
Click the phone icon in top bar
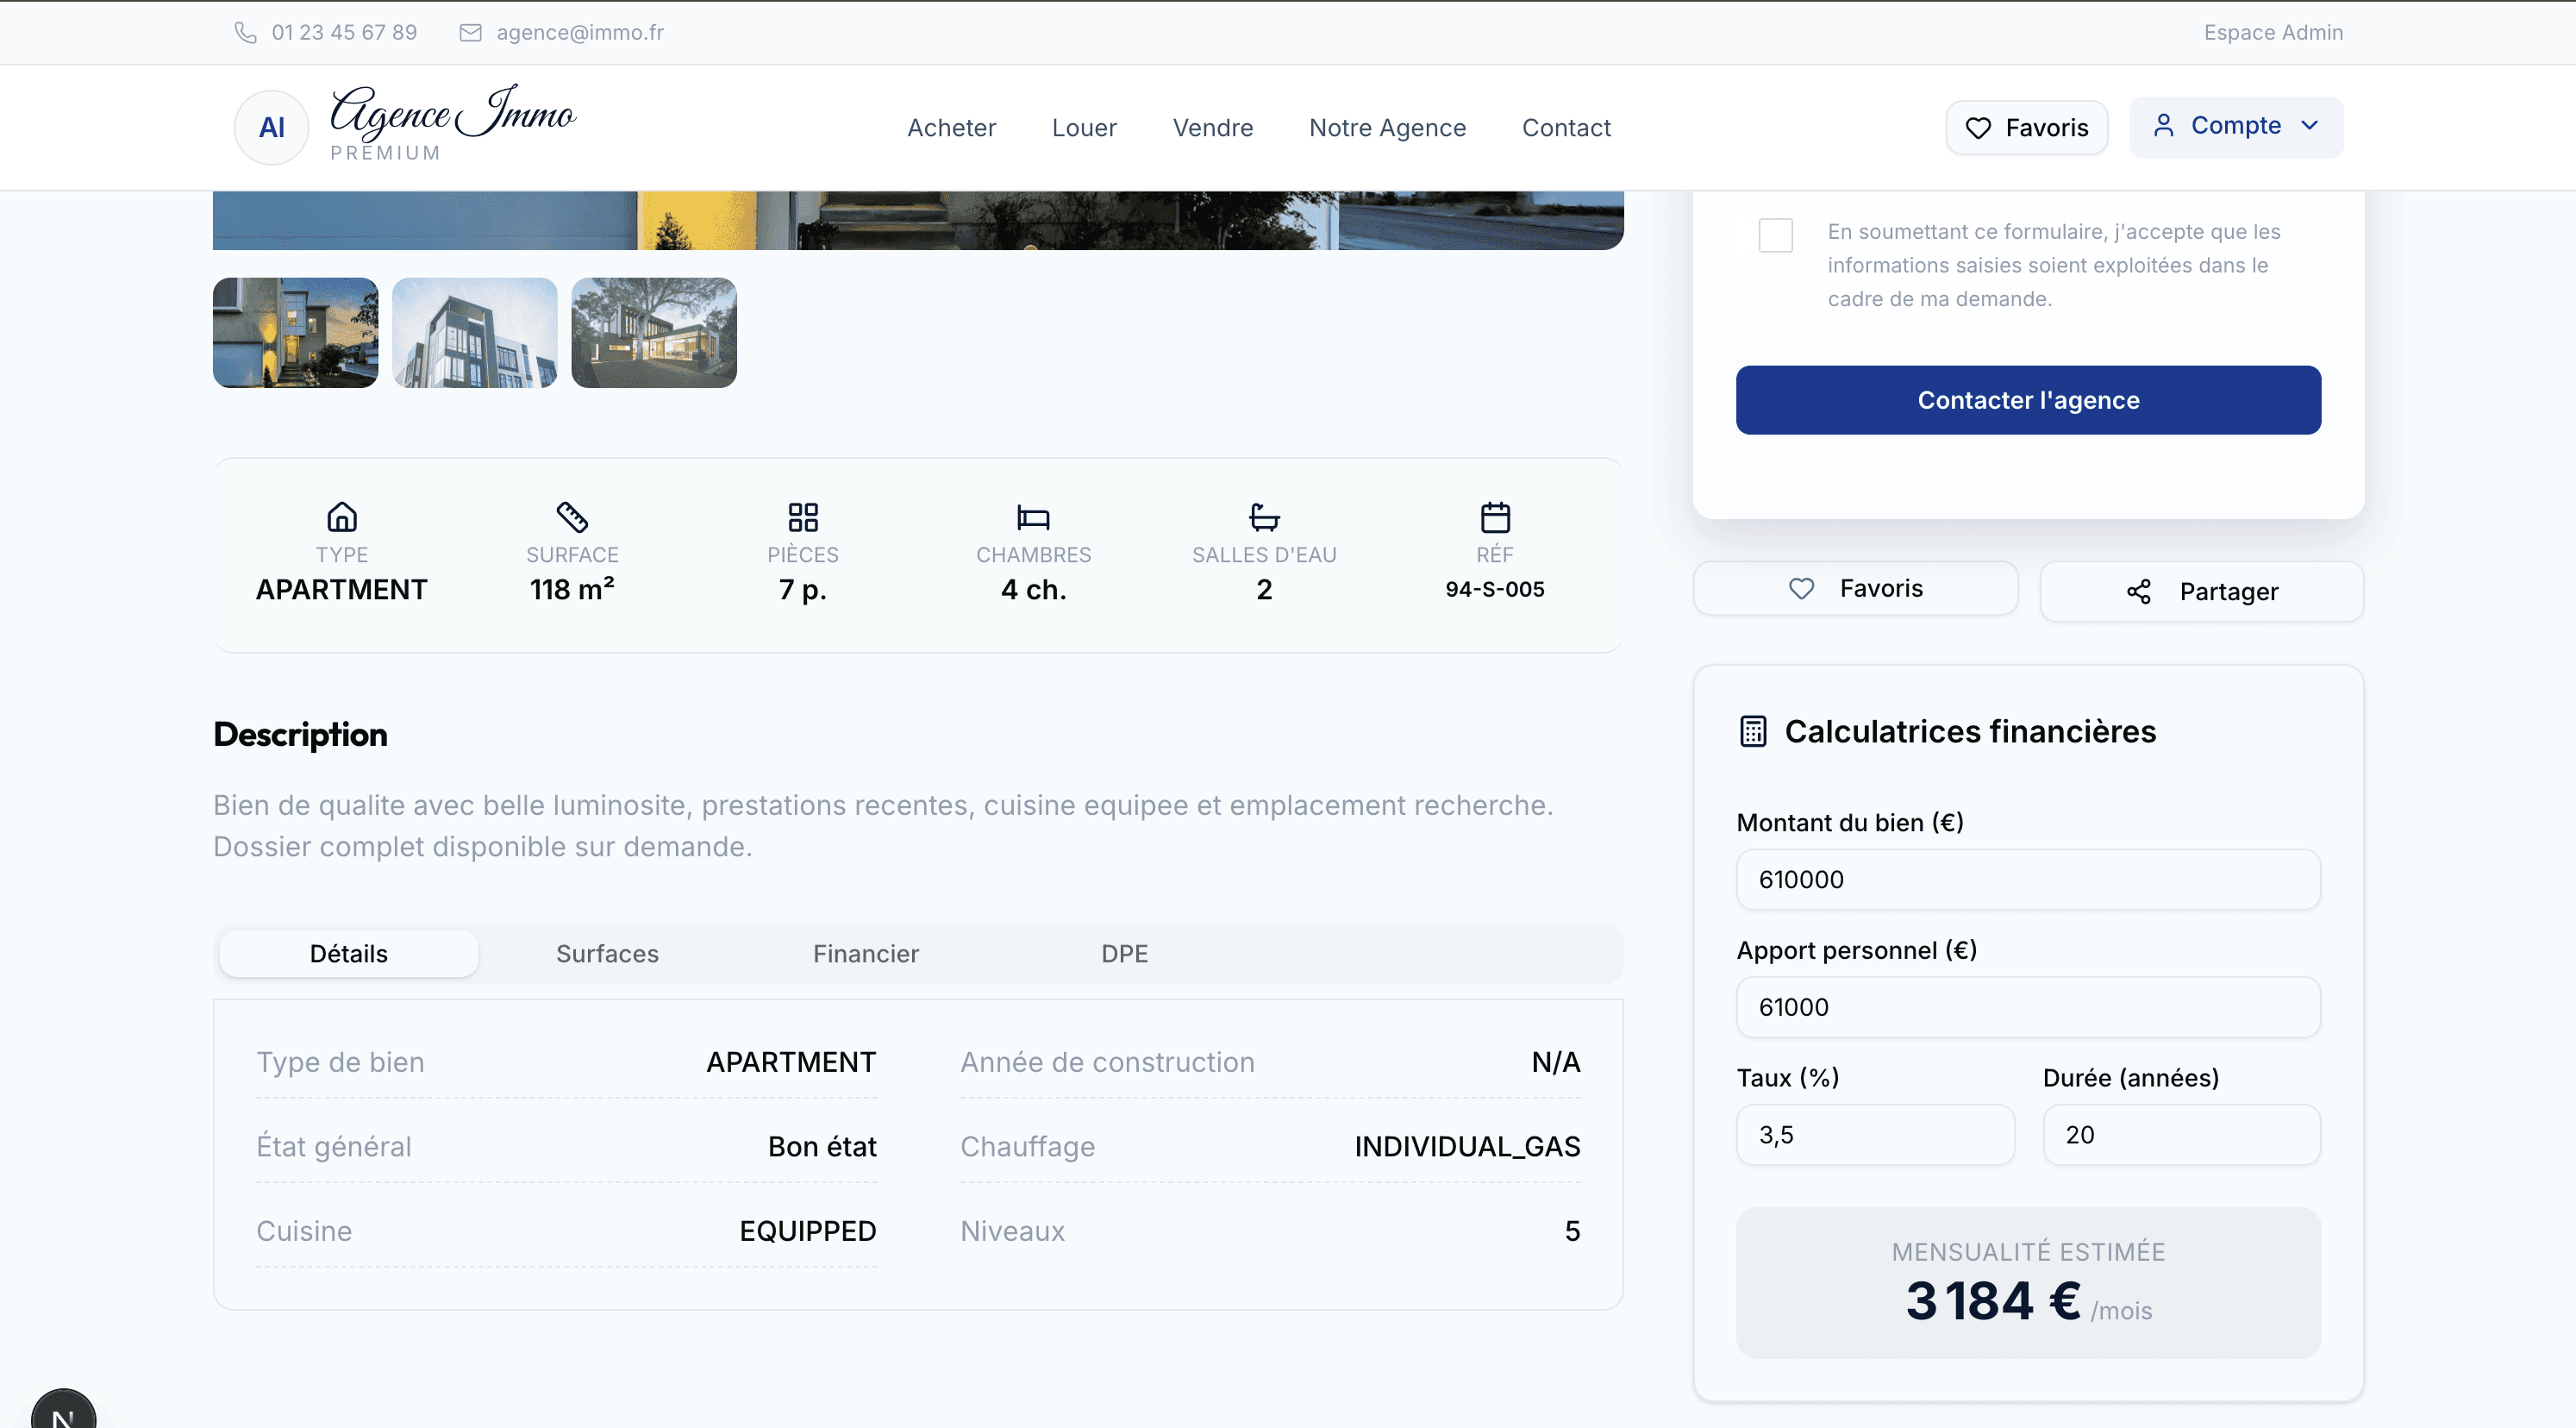[245, 33]
